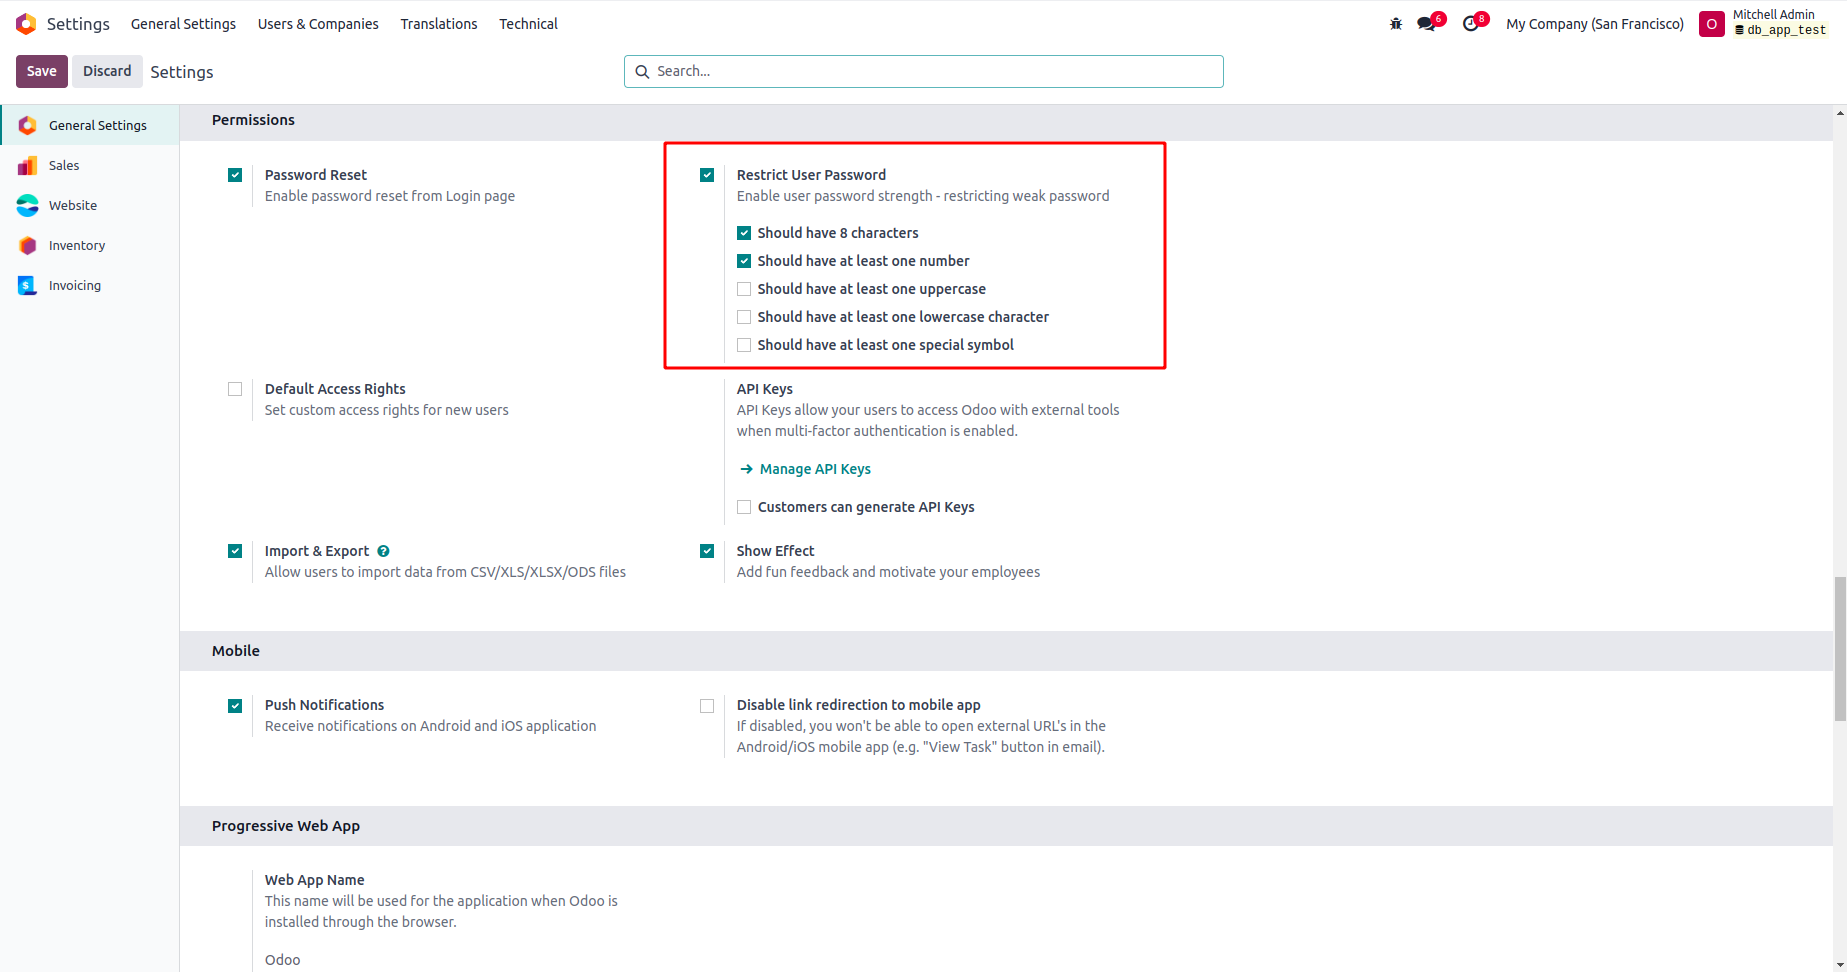Click the Odoo home menu logo

coord(26,24)
